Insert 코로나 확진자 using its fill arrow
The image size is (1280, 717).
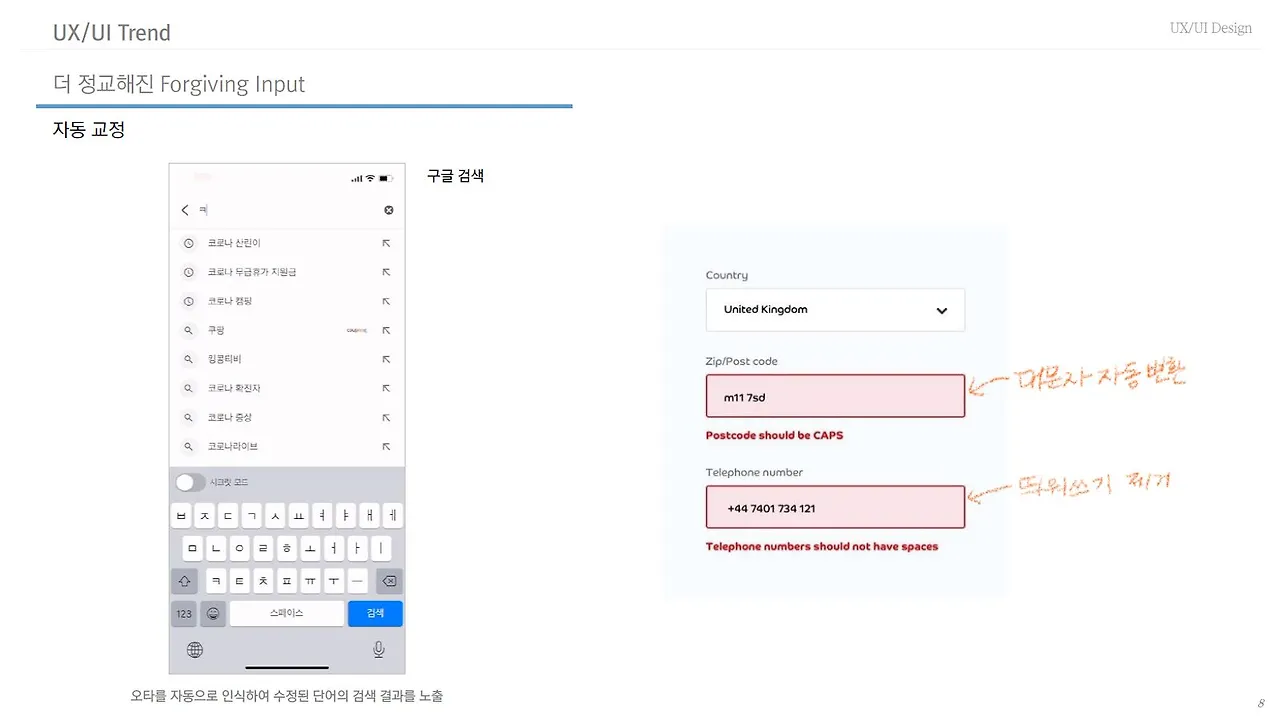386,388
